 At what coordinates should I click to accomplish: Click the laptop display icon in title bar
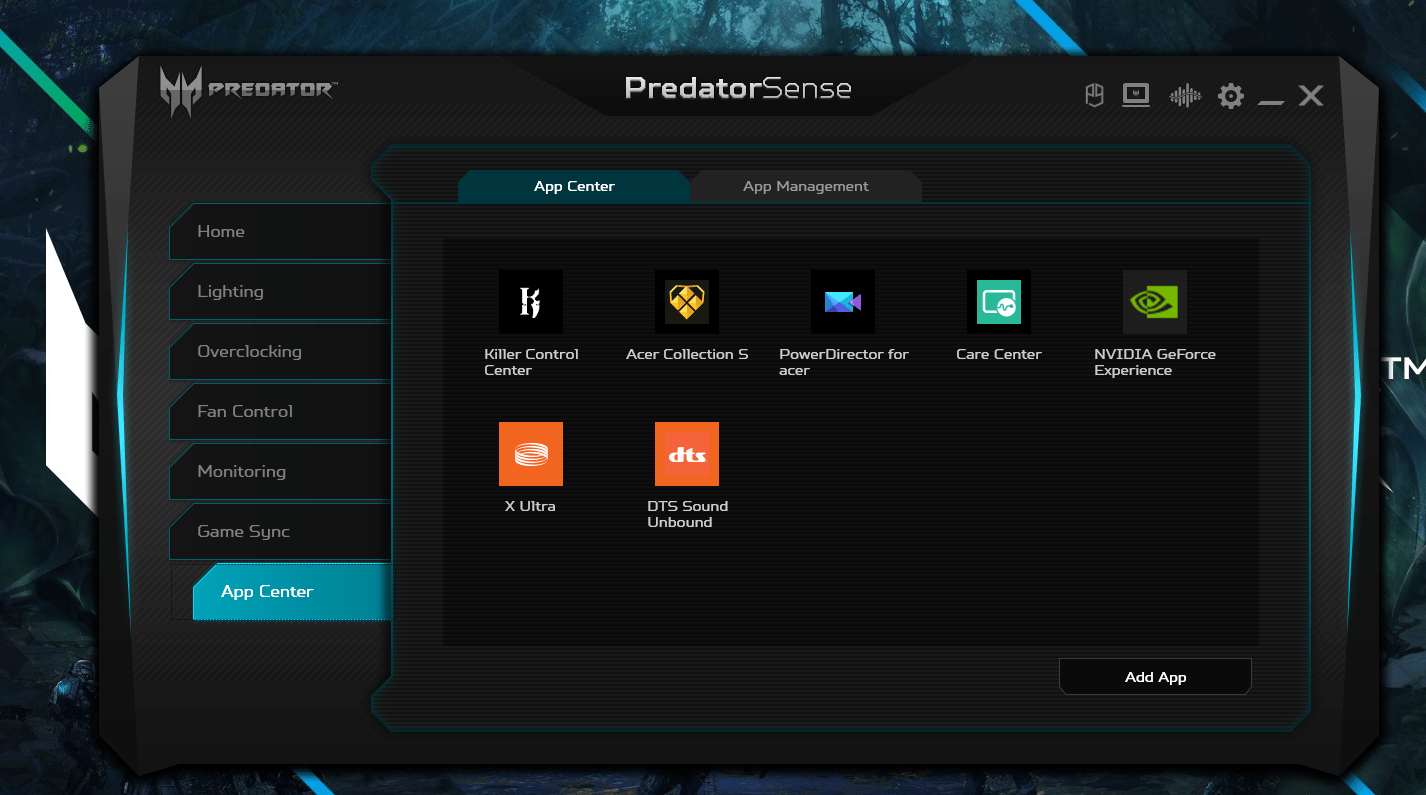tap(1136, 96)
